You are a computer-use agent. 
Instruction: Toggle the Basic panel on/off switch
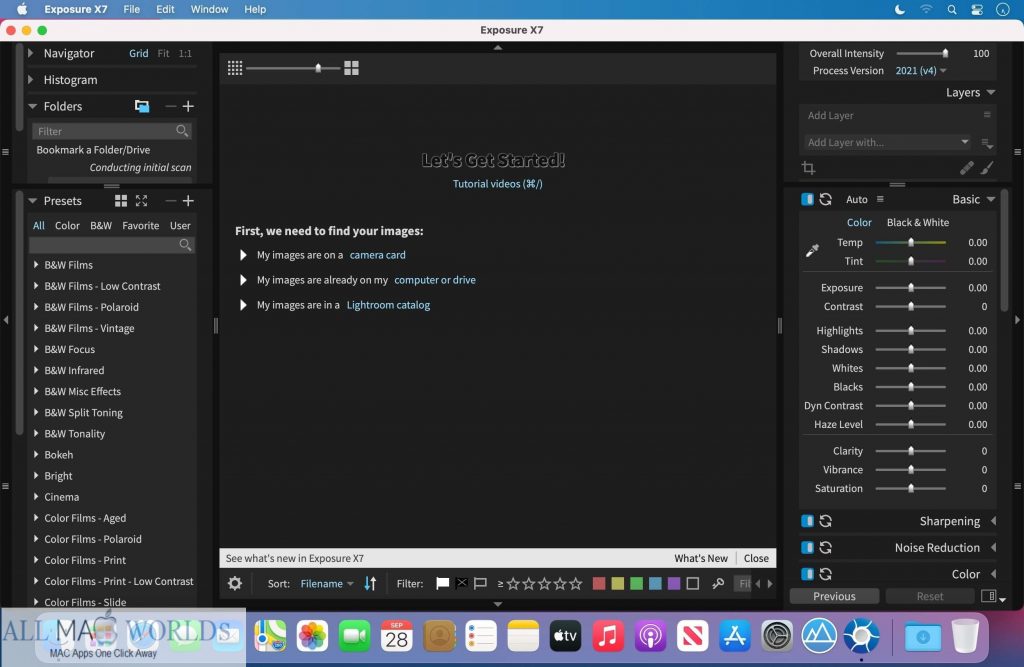coord(807,199)
